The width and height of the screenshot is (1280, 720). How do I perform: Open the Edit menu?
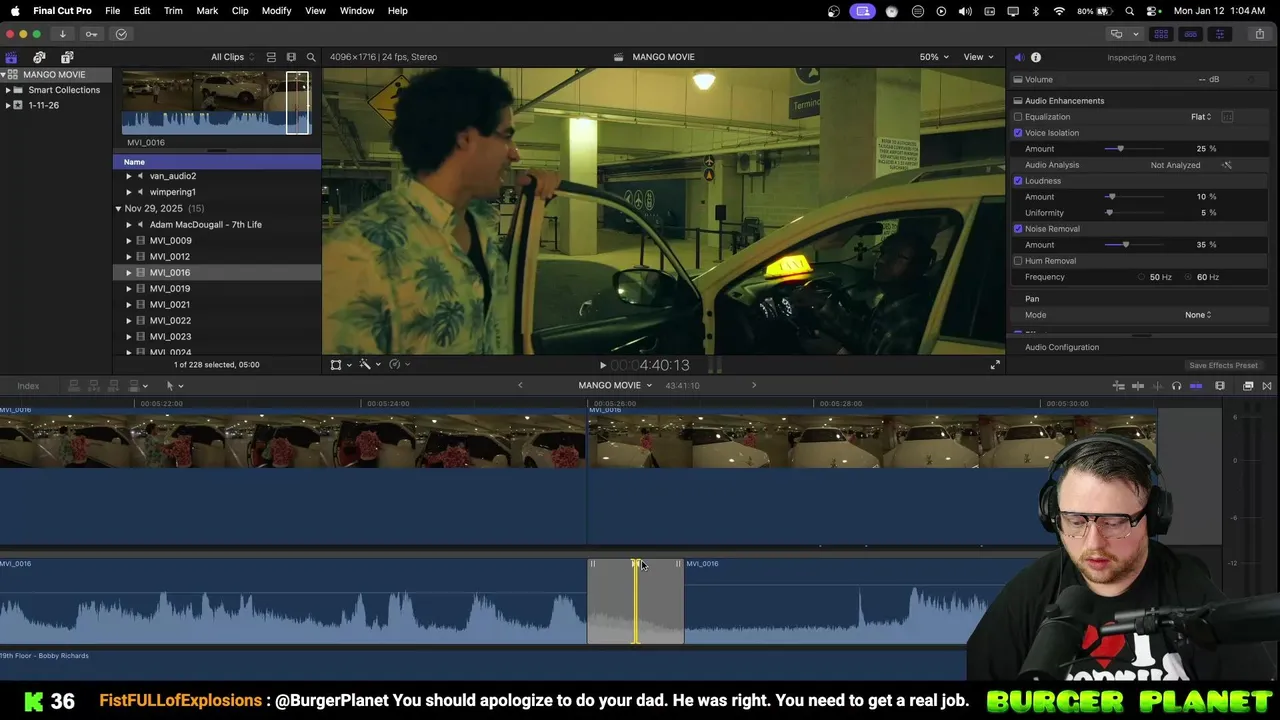pyautogui.click(x=142, y=11)
